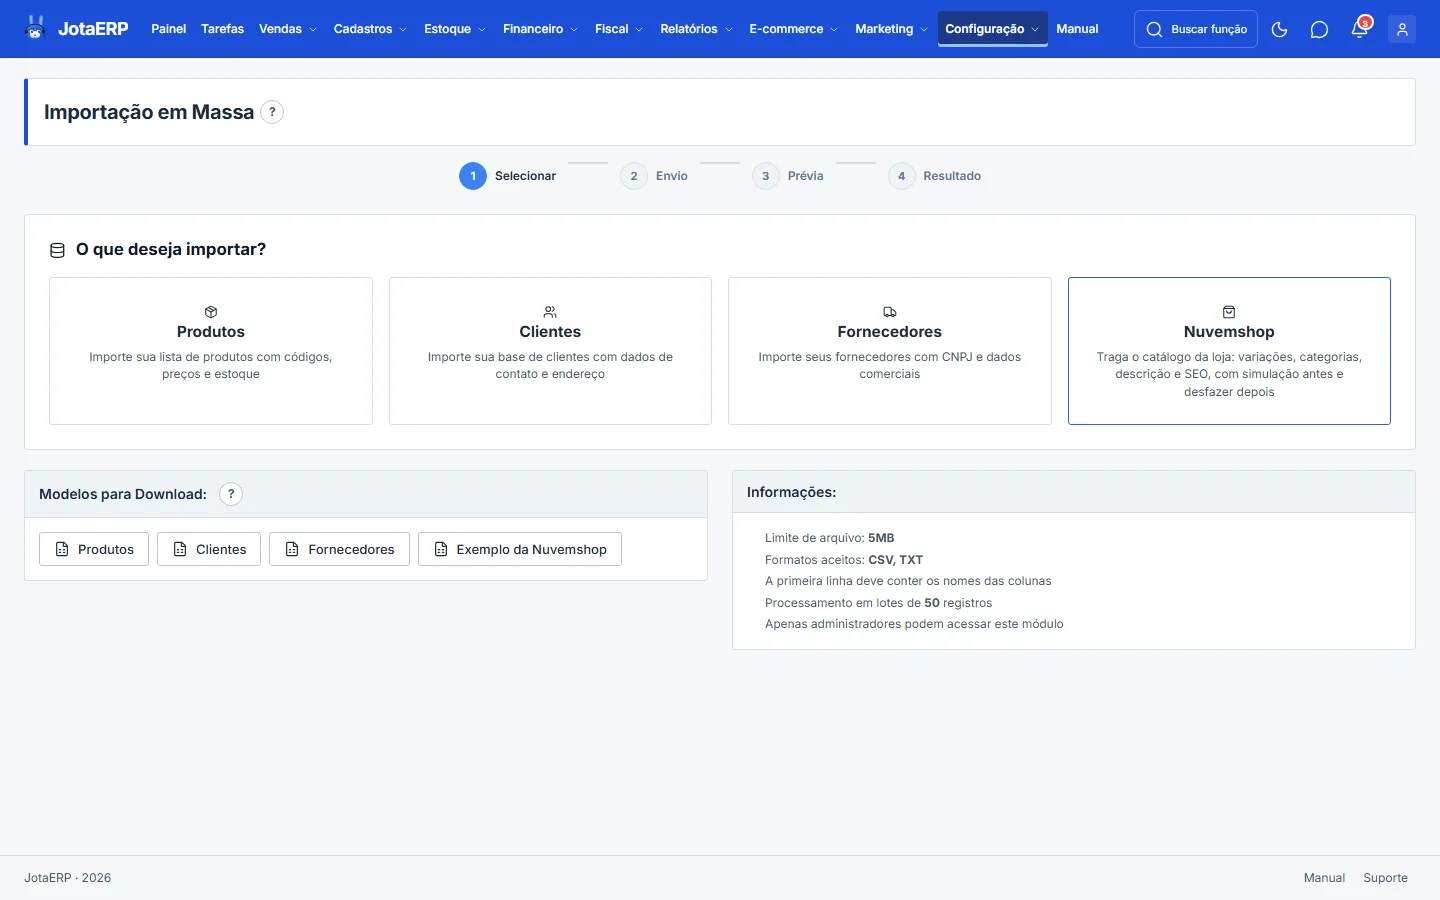The image size is (1440, 900).
Task: Expand the Financeiro menu
Action: pyautogui.click(x=540, y=29)
